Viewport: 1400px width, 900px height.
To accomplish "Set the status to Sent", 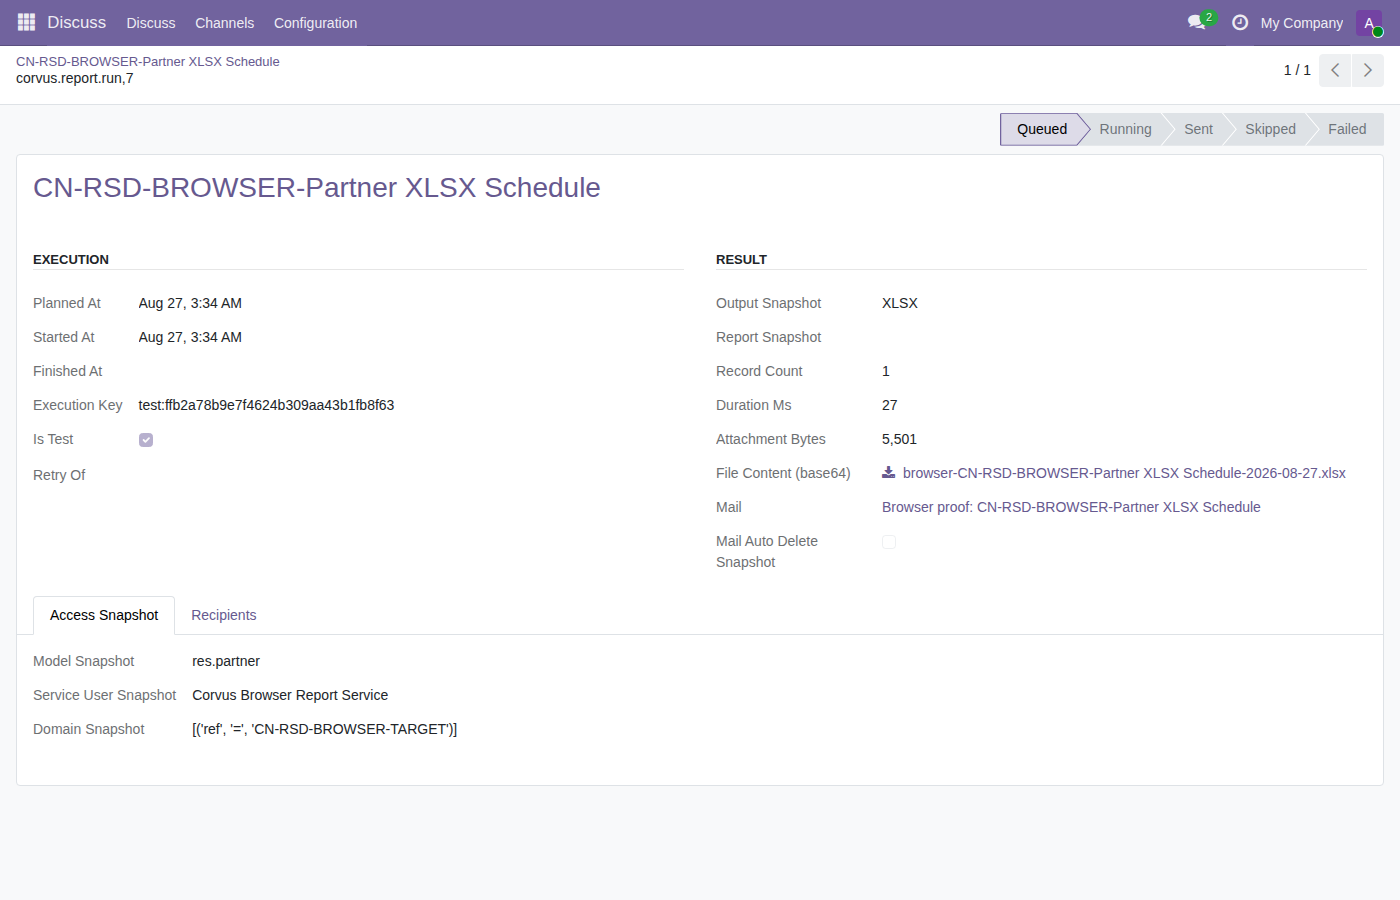I will pos(1198,129).
